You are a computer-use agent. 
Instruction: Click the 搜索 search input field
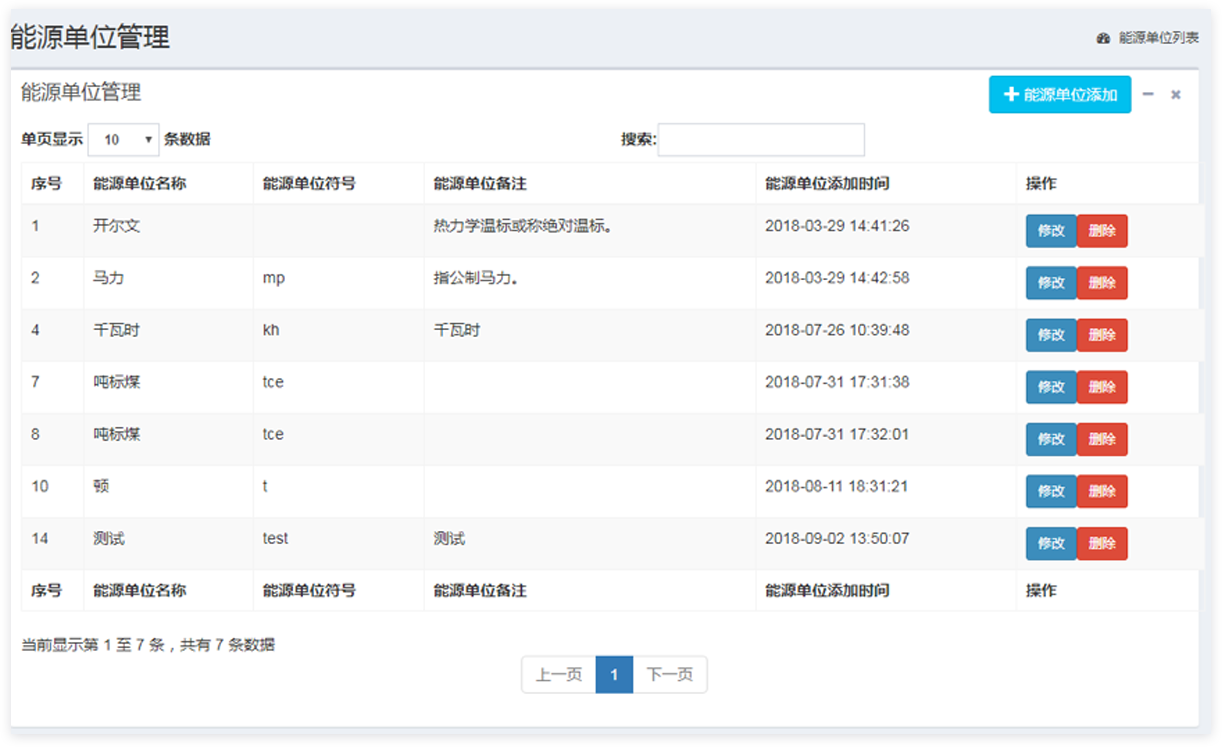pos(761,140)
